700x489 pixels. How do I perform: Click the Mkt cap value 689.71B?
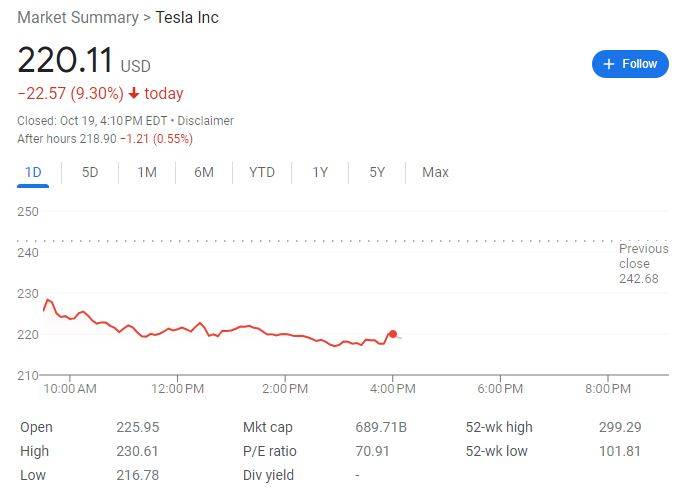(x=381, y=427)
